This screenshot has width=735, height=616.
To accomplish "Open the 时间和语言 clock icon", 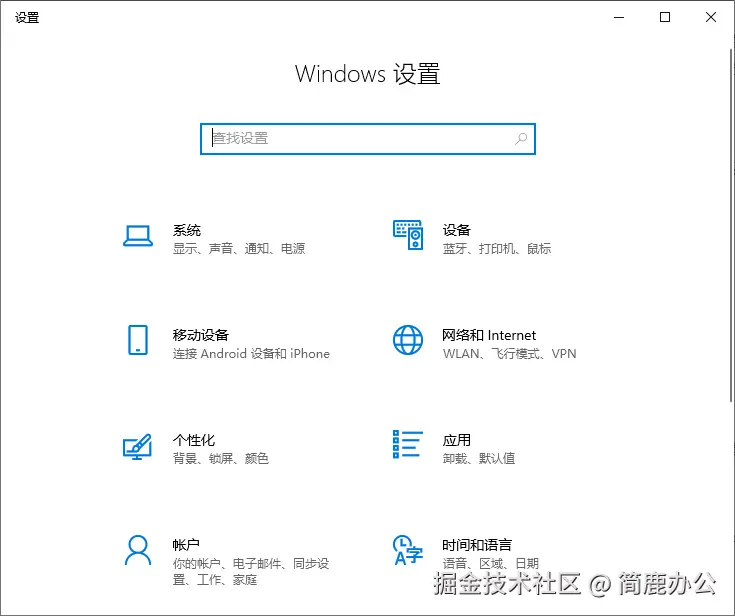I will click(x=408, y=550).
